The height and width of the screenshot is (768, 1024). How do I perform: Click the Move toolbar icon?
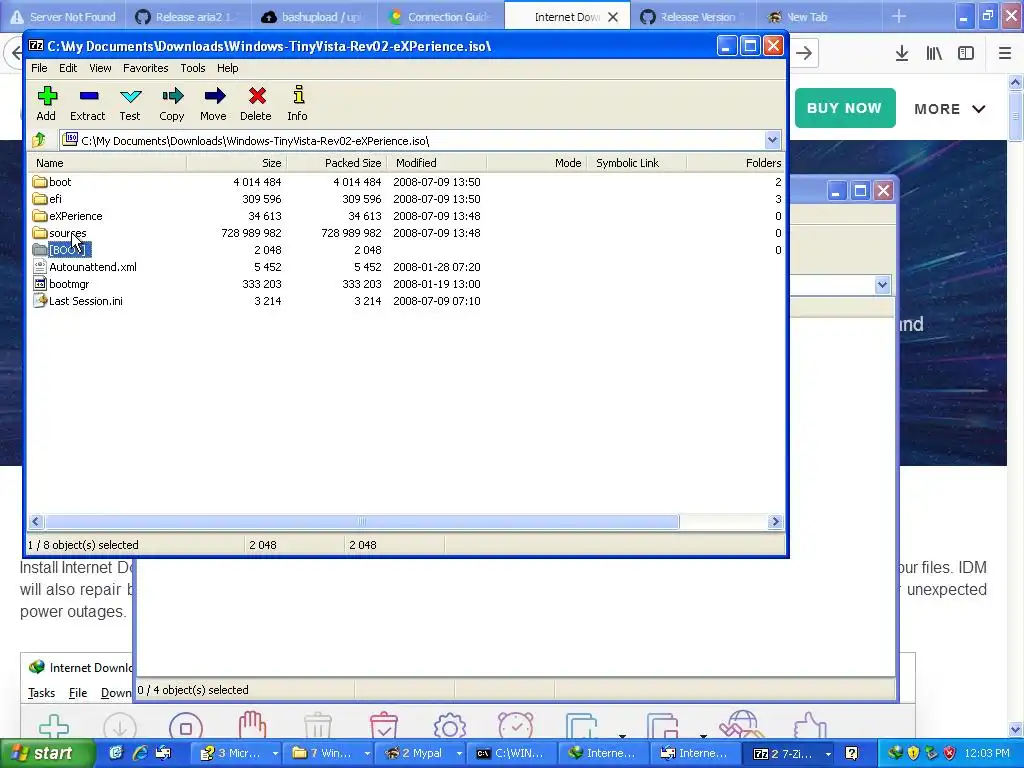[x=214, y=97]
